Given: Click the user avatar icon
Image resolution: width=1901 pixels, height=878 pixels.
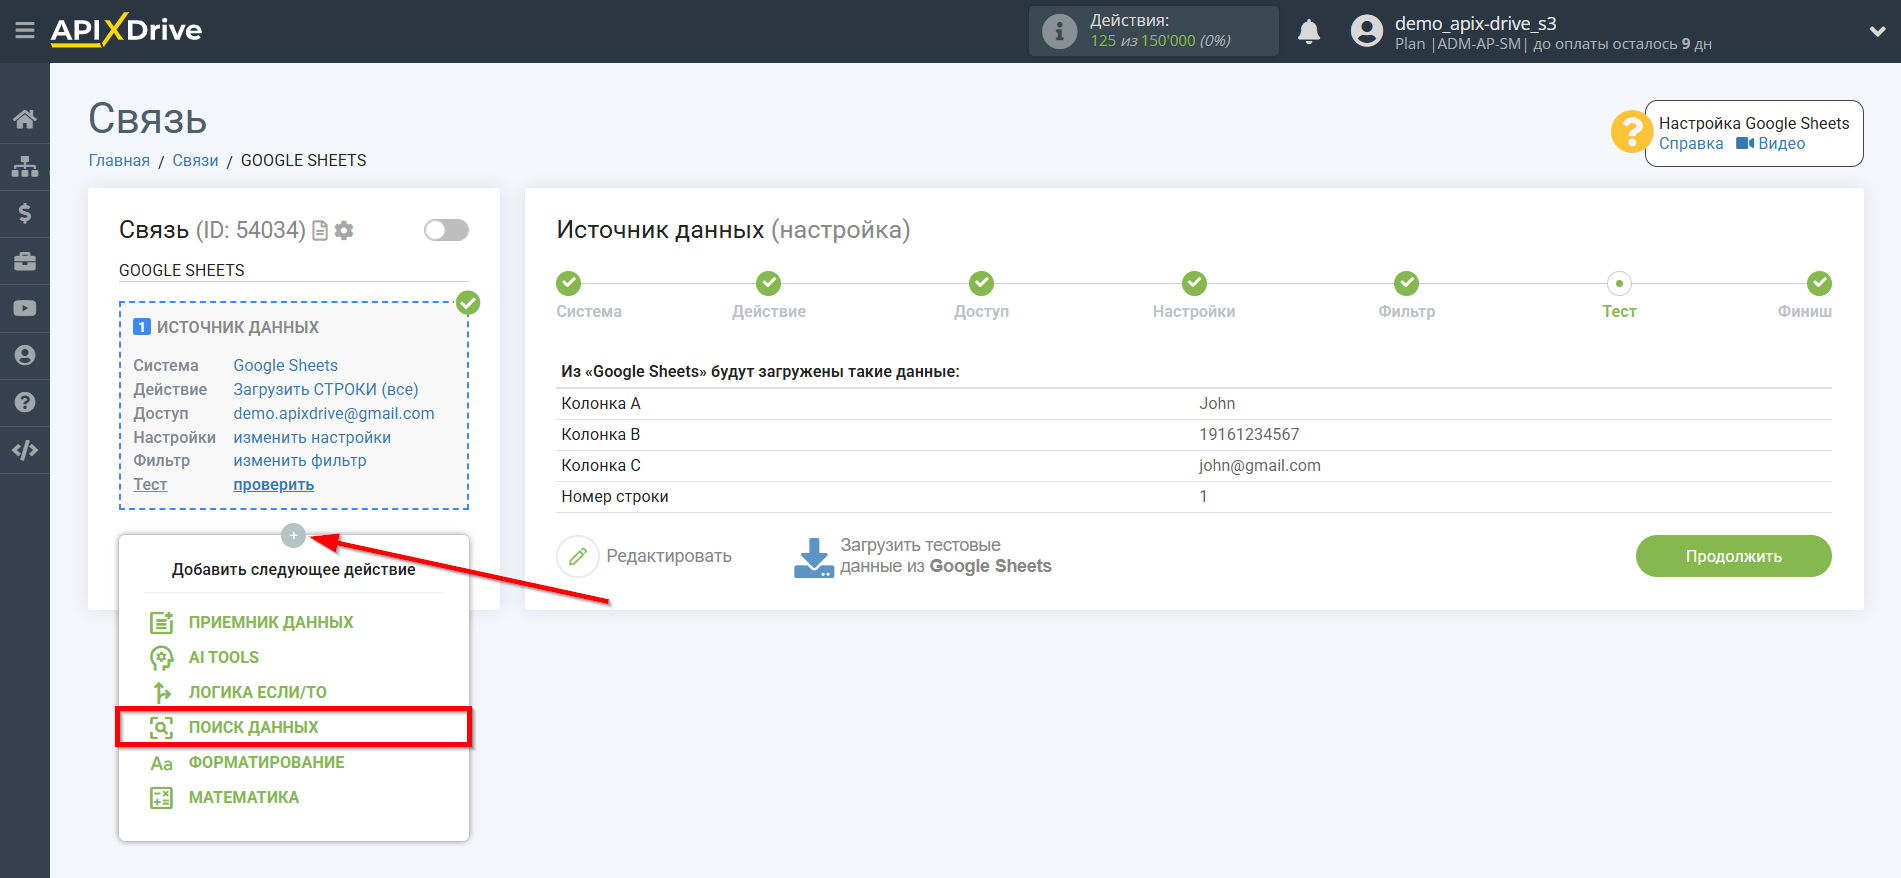Looking at the screenshot, I should pos(1366,31).
